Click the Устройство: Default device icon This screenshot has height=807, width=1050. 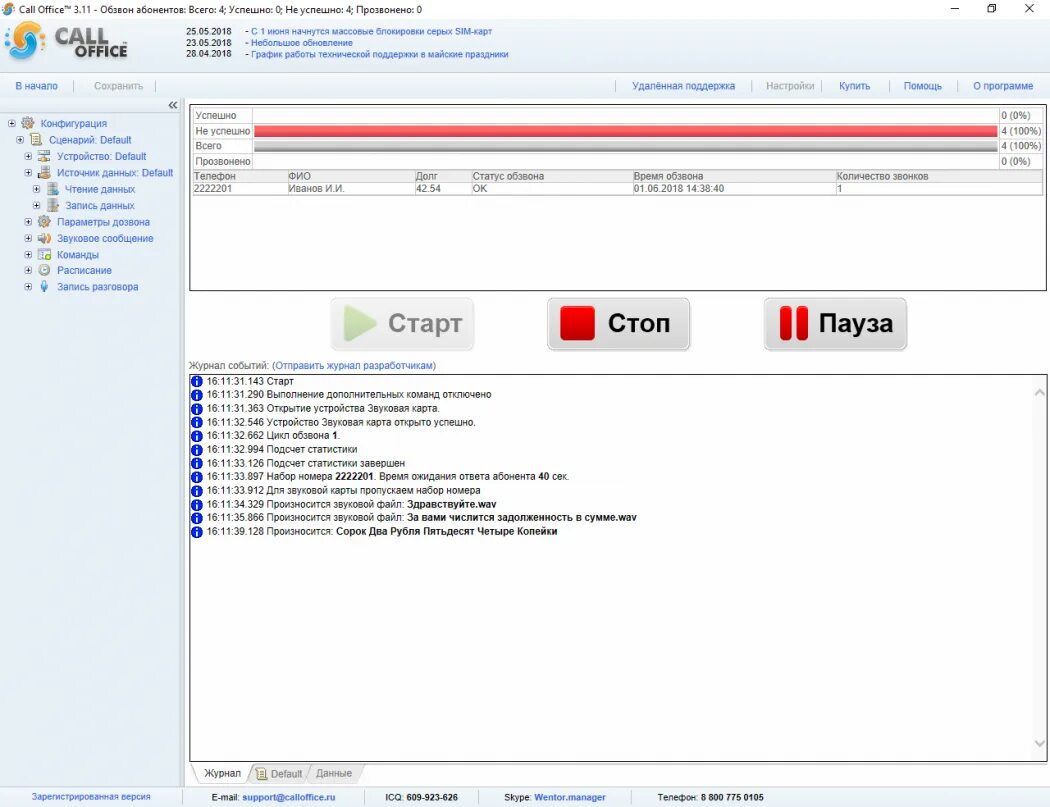(x=44, y=156)
